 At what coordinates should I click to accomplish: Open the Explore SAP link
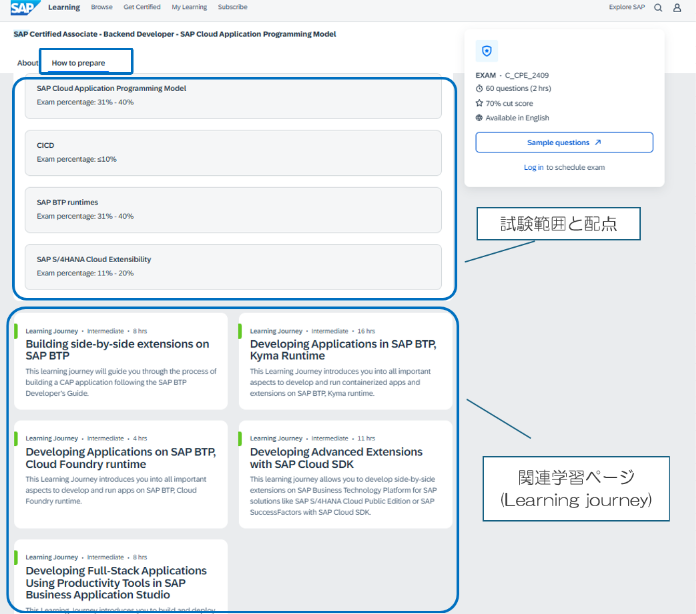(x=627, y=7)
